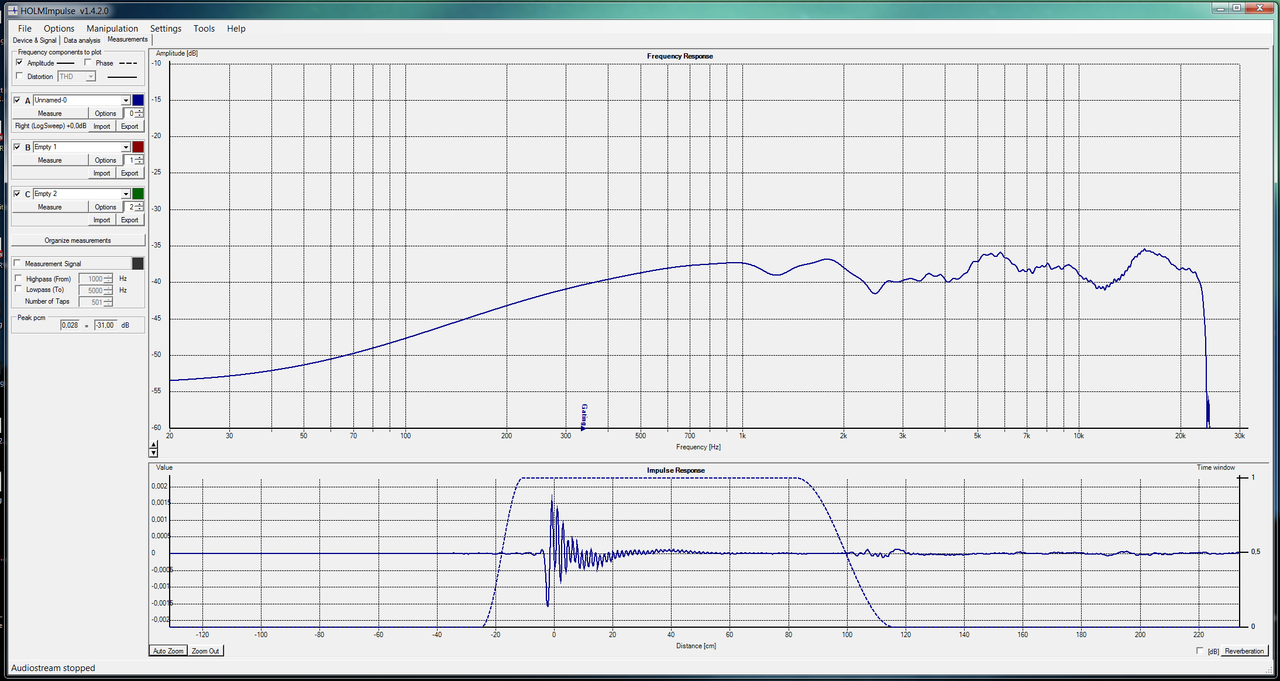Toggle the Amplitude checkbox
Viewport: 1280px width, 681px height.
point(19,63)
